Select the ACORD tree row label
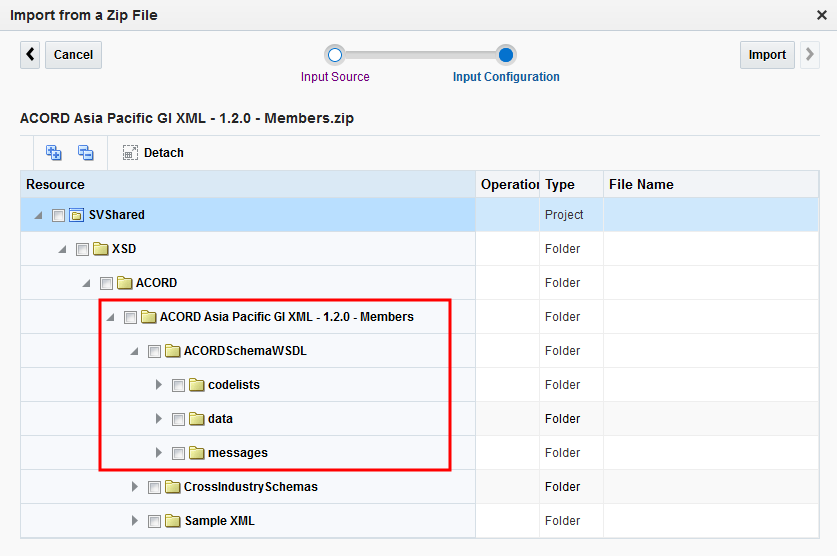This screenshot has height=556, width=837. [x=156, y=283]
